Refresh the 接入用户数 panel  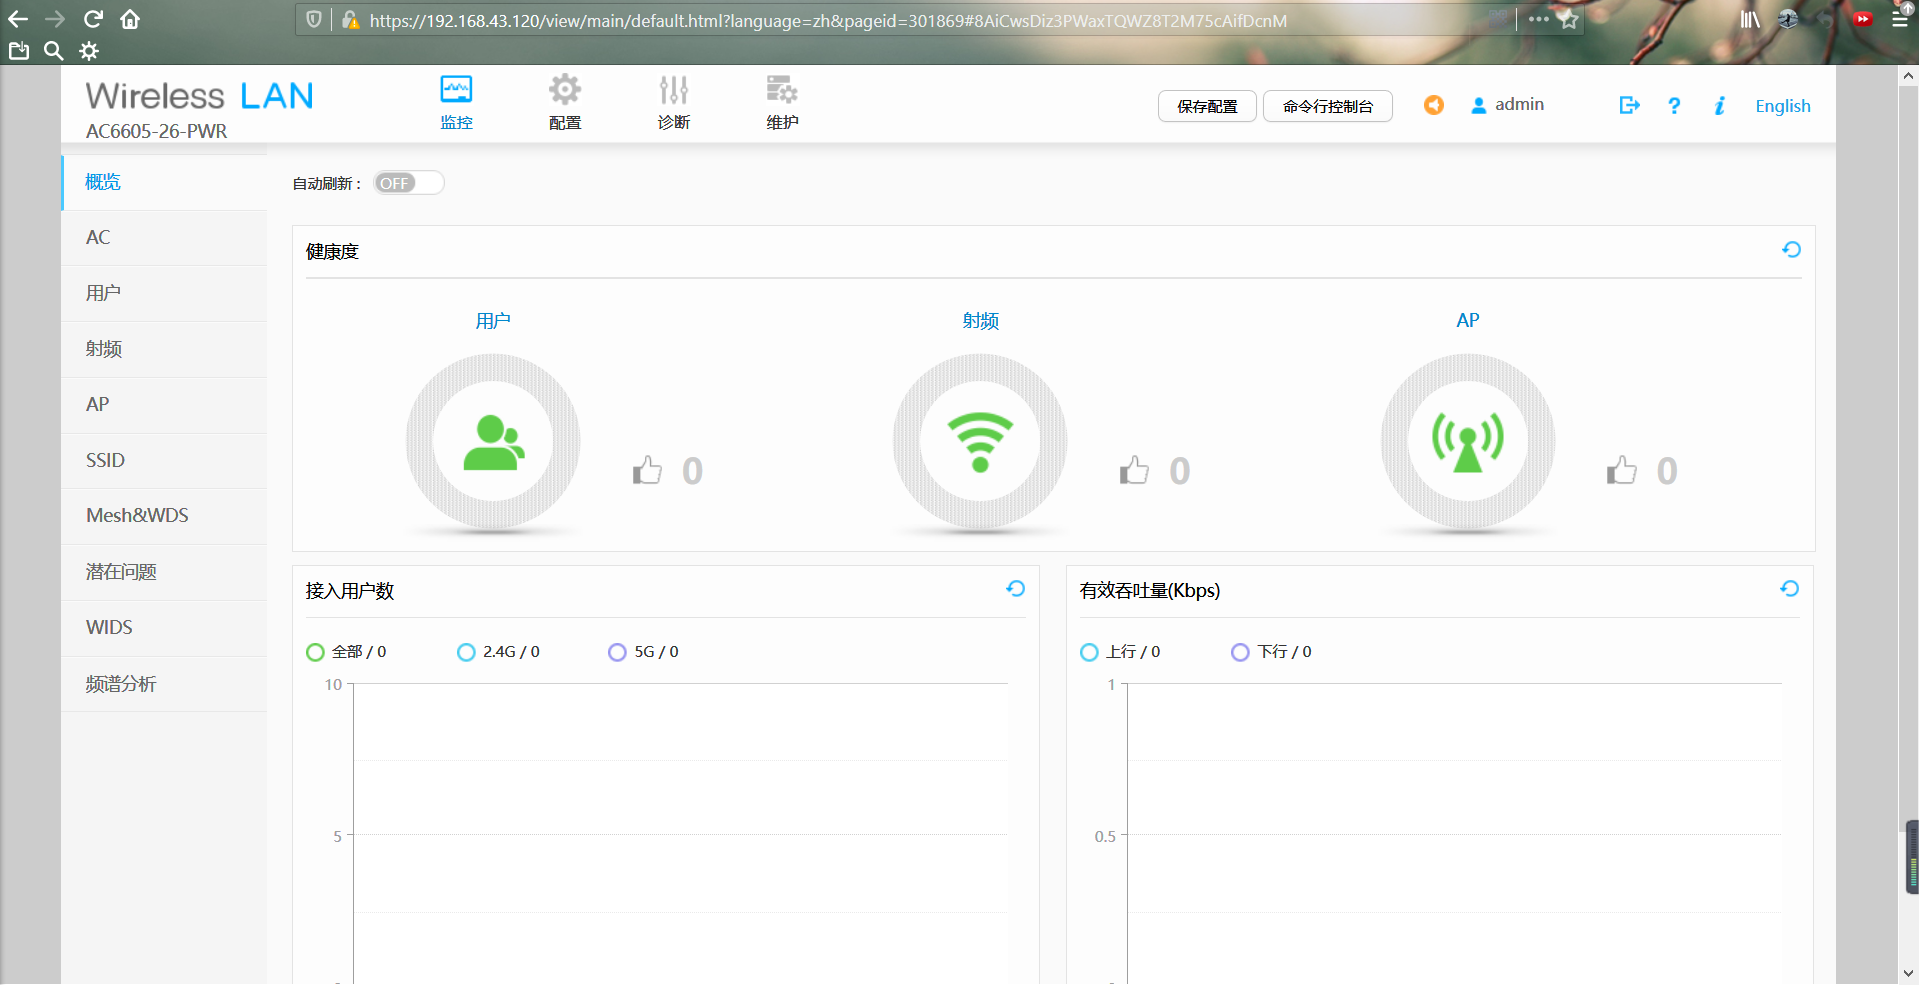pos(1015,589)
